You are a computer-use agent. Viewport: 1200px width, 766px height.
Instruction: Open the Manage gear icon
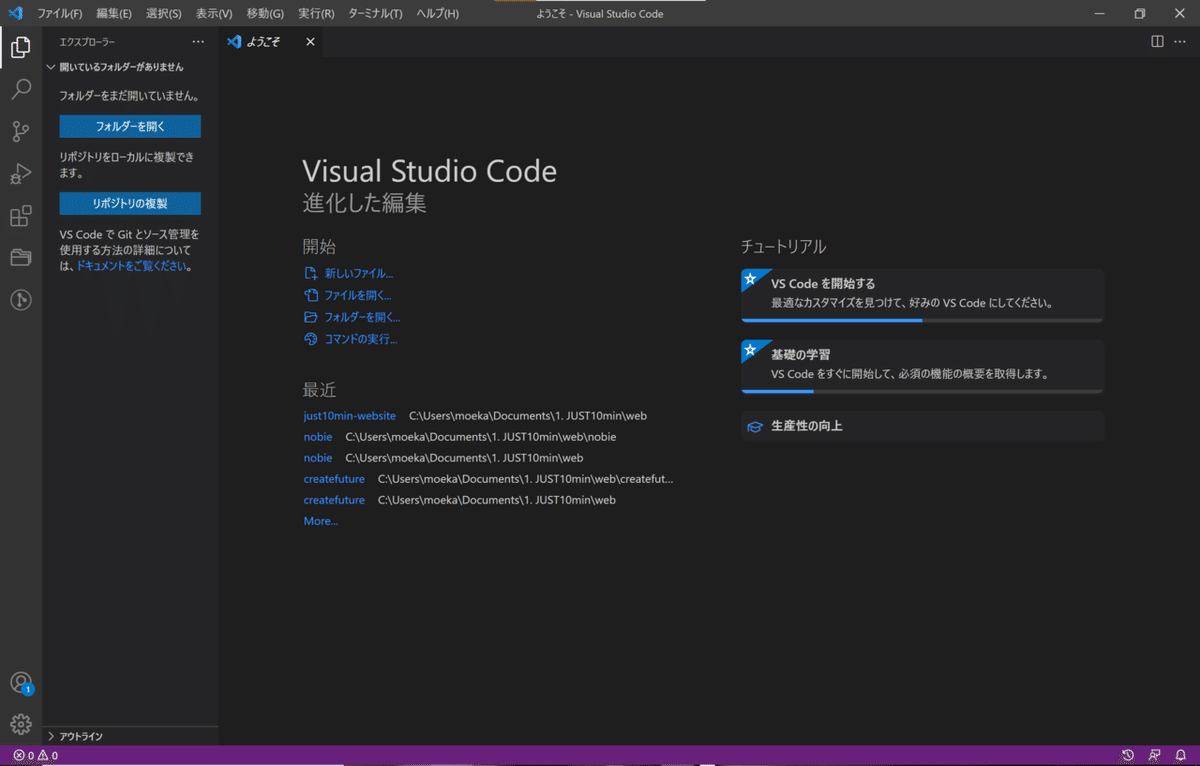[21, 724]
